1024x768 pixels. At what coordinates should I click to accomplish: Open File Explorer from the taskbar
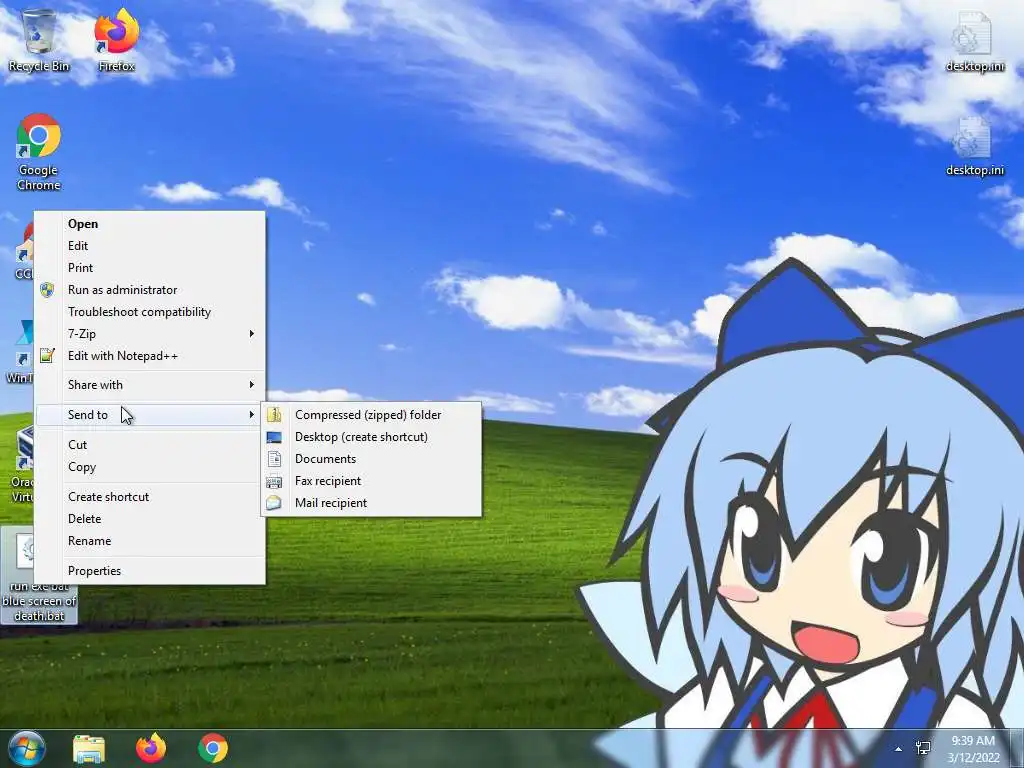tap(89, 748)
